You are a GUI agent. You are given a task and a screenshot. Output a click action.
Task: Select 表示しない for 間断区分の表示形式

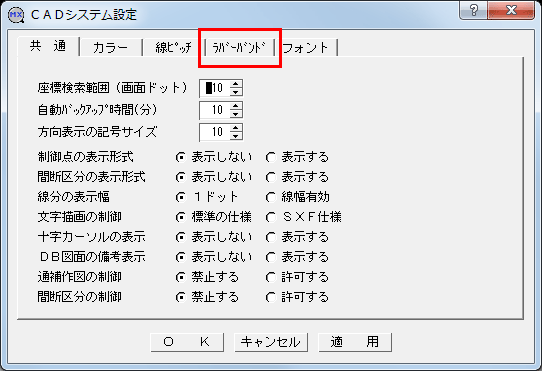(x=214, y=177)
